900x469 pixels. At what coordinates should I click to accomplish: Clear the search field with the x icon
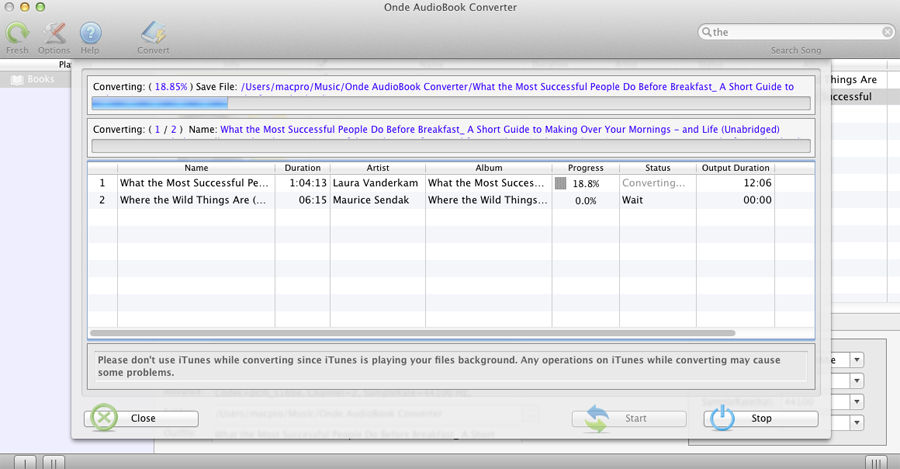(887, 32)
